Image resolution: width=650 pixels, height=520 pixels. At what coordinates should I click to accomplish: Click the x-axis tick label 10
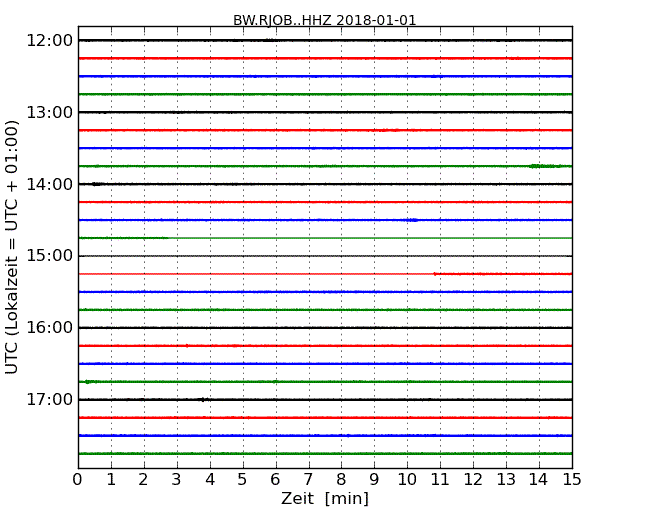point(407,480)
